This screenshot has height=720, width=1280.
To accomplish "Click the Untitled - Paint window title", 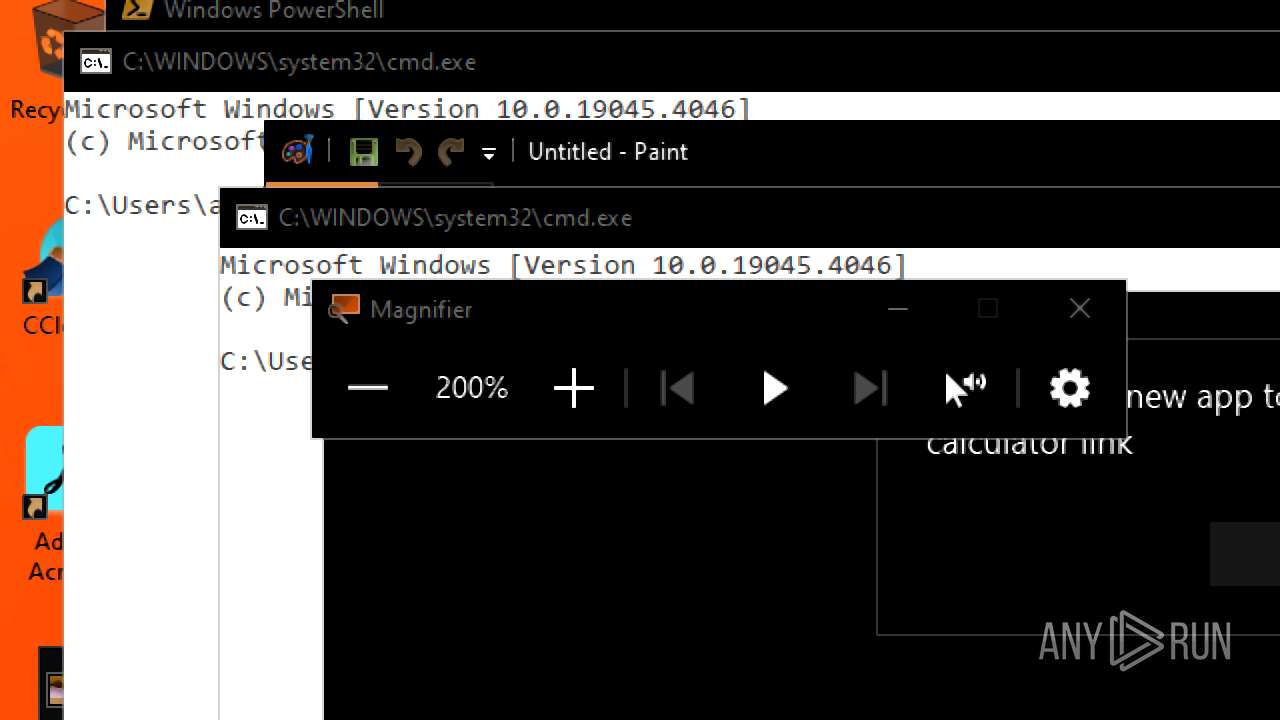I will pos(608,152).
